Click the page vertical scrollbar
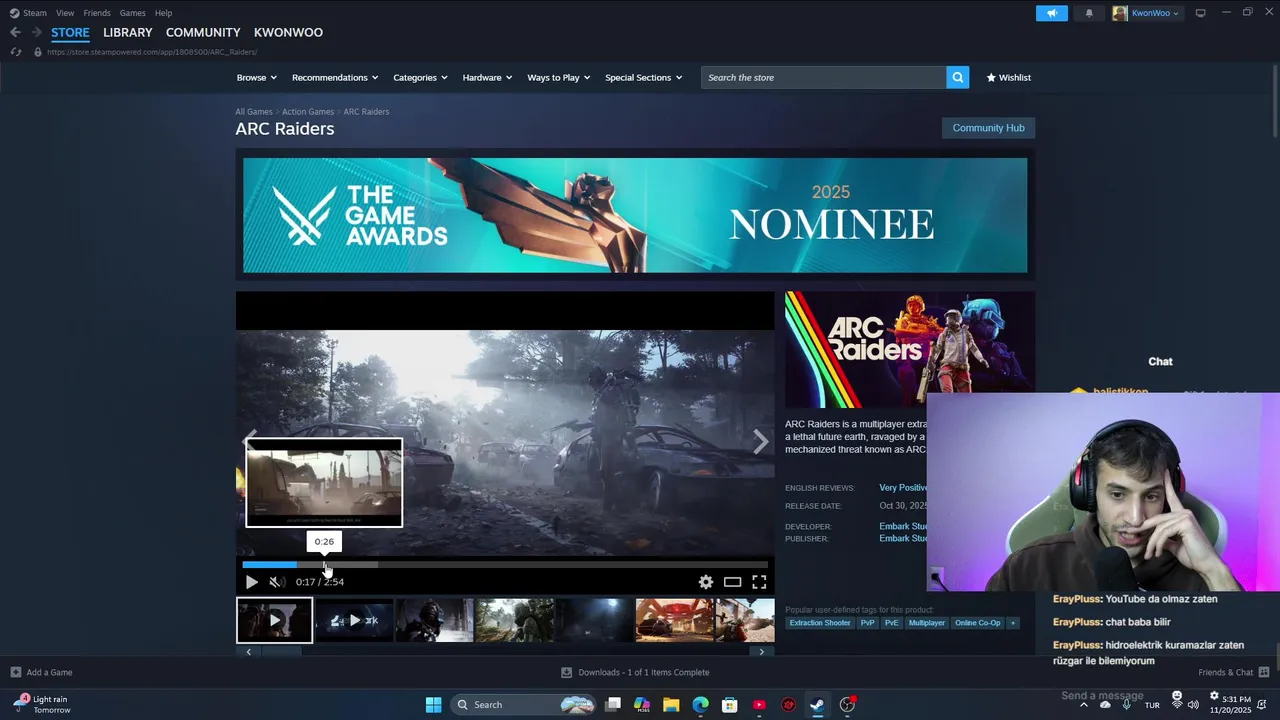The height and width of the screenshot is (720, 1280). [1275, 100]
